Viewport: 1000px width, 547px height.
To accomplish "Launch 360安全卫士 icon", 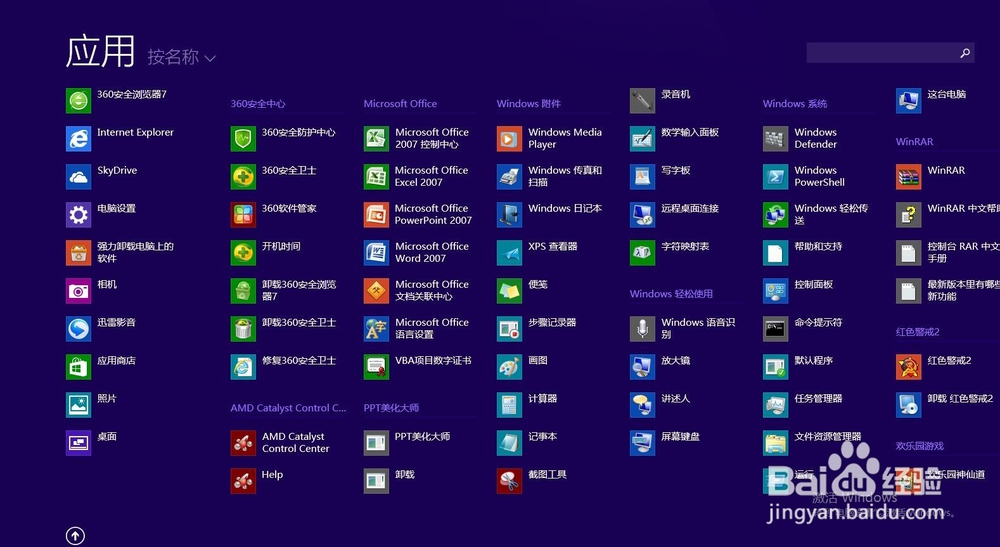I will [x=243, y=177].
